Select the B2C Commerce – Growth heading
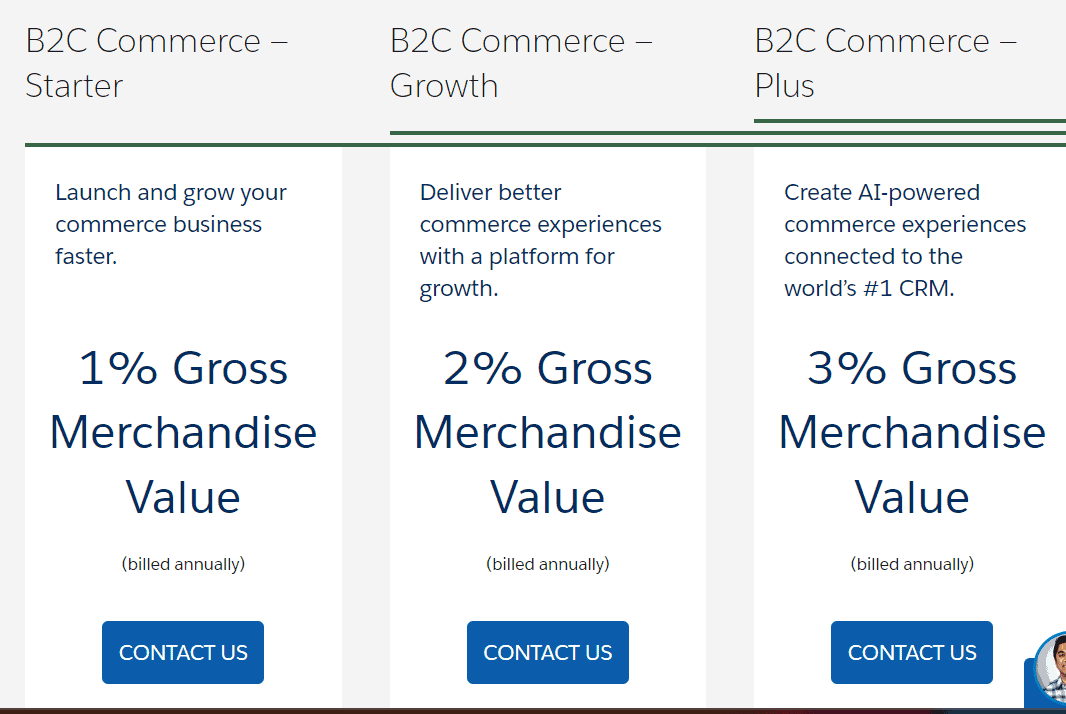Viewport: 1066px width, 714px height. click(521, 63)
